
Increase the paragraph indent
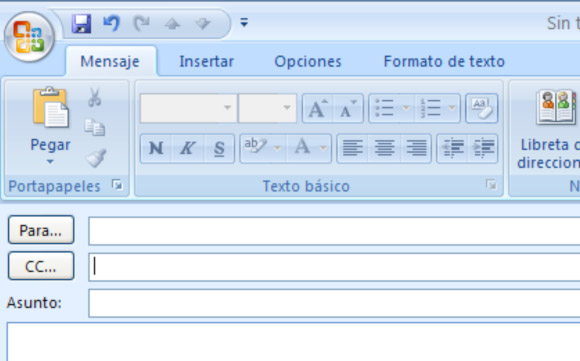483,148
